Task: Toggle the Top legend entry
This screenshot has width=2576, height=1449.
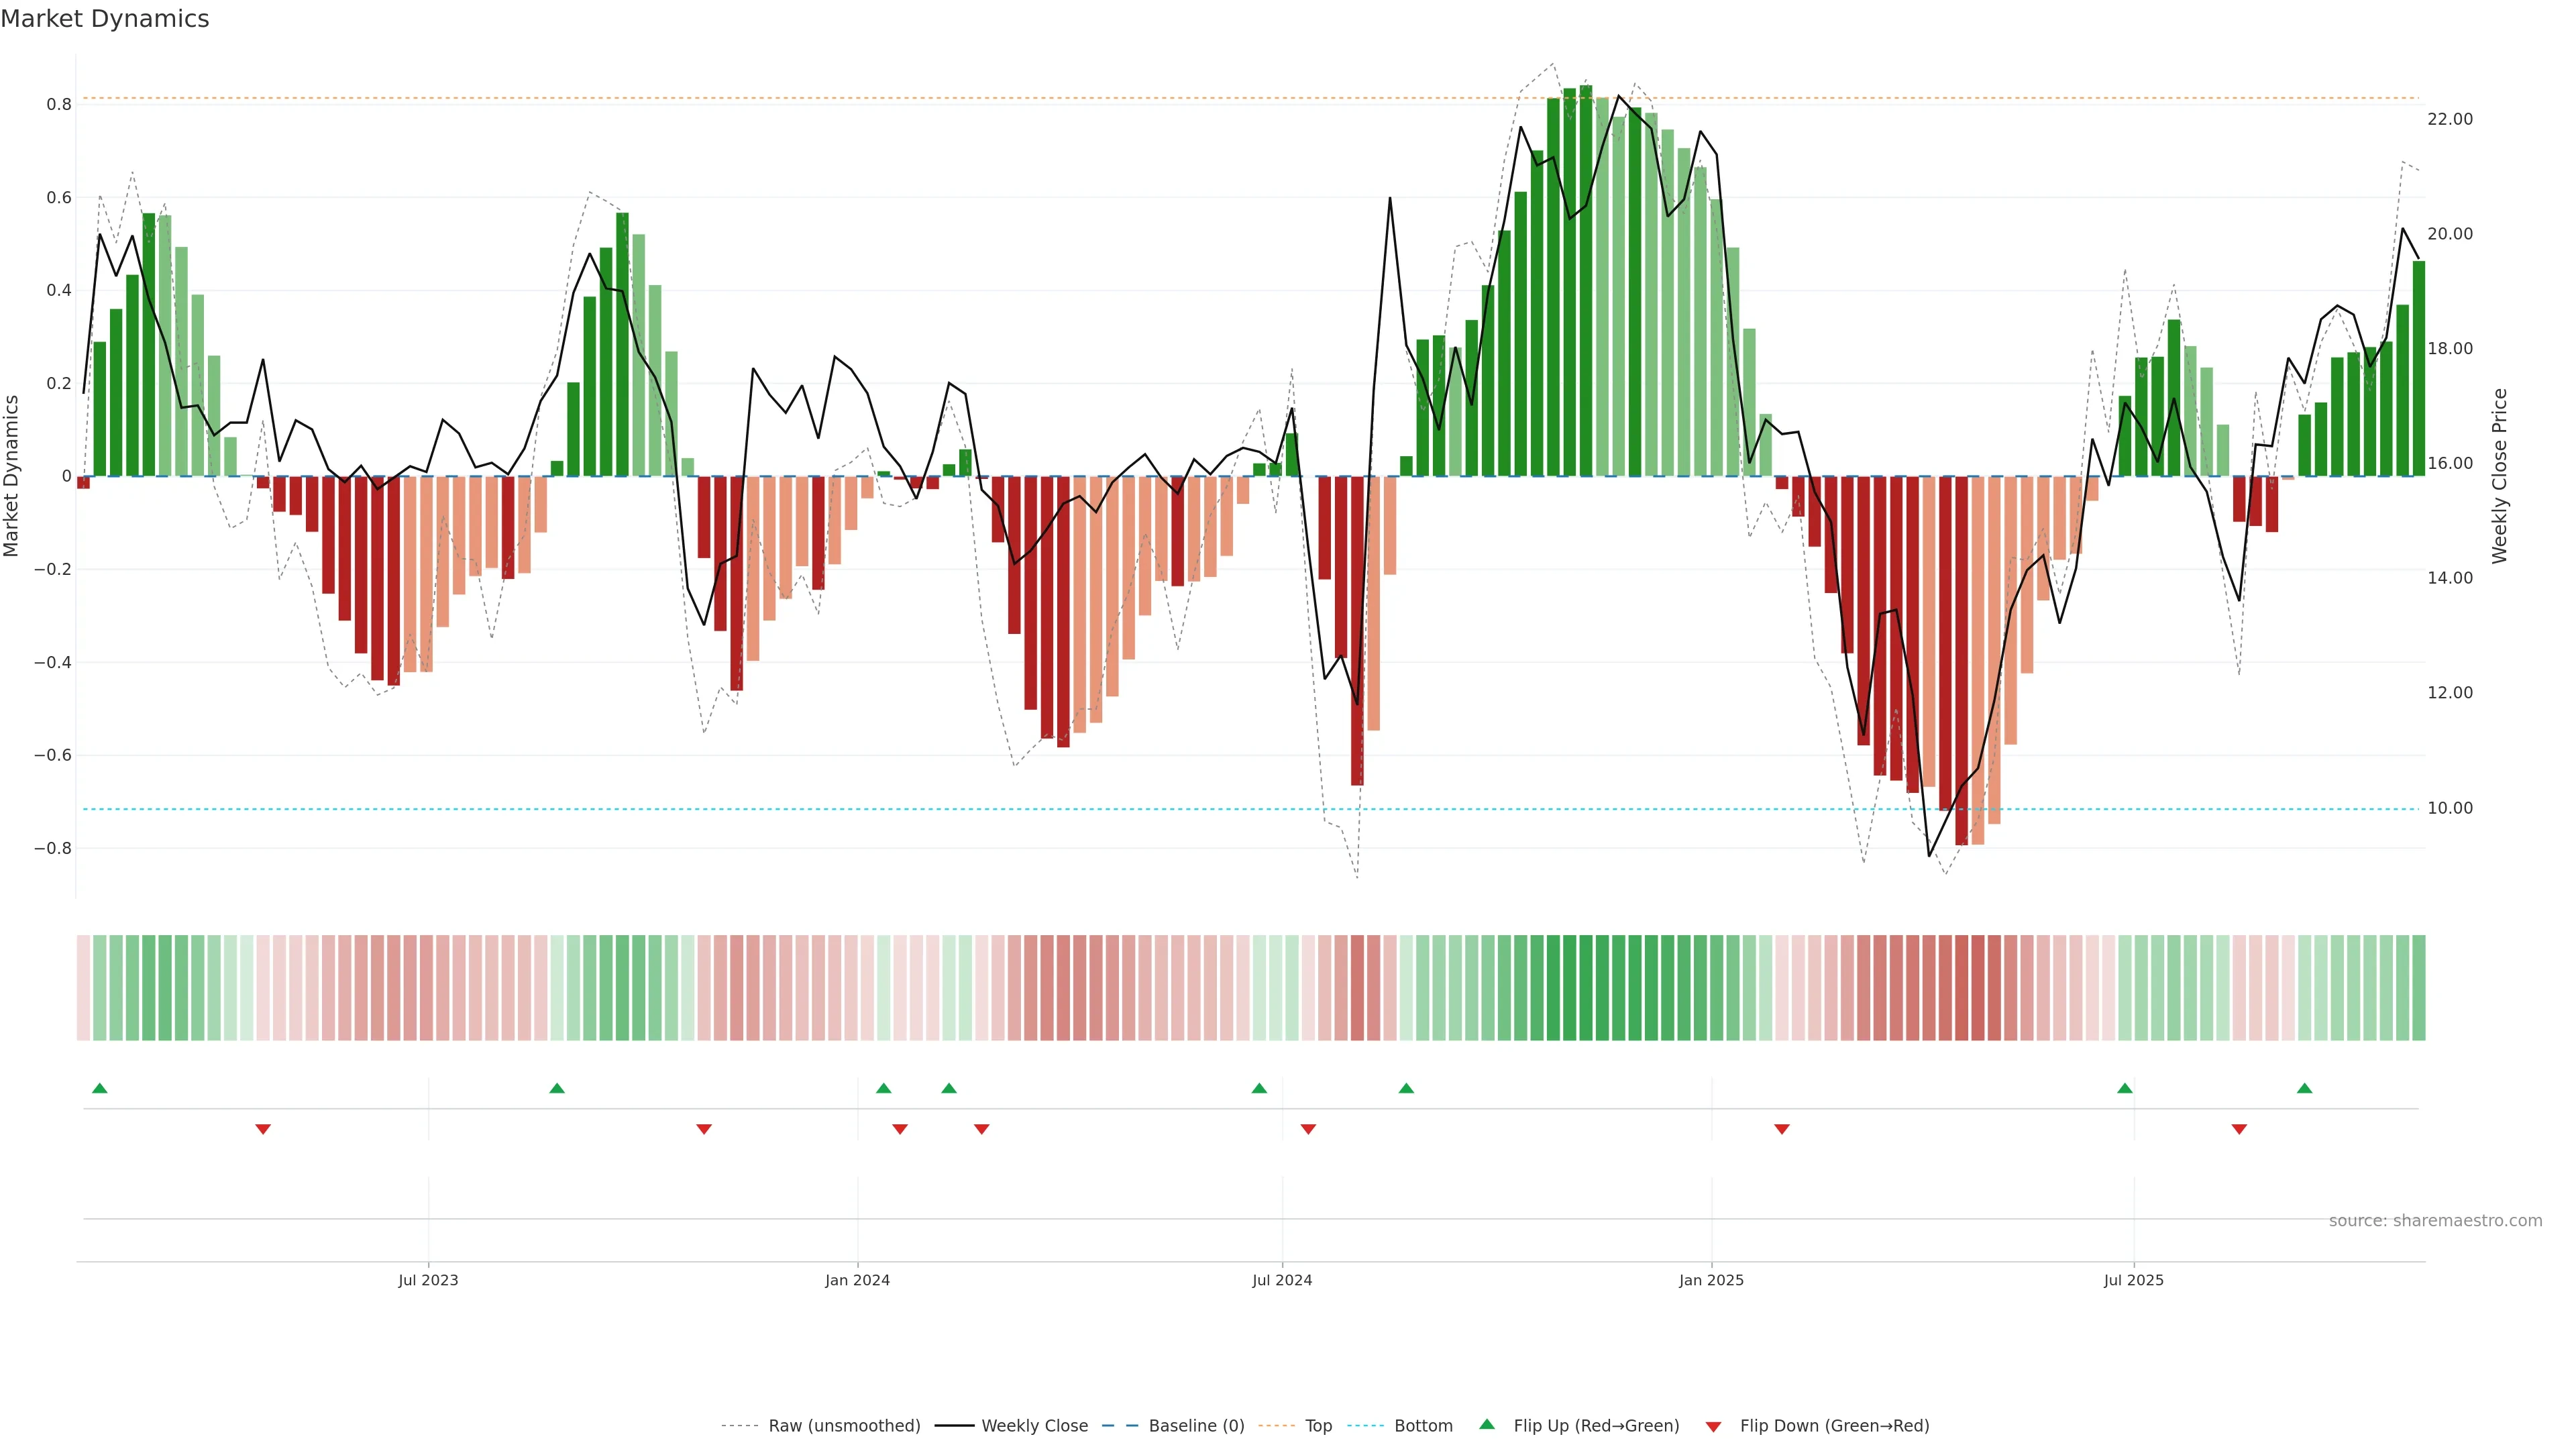Action: coord(1318,1425)
